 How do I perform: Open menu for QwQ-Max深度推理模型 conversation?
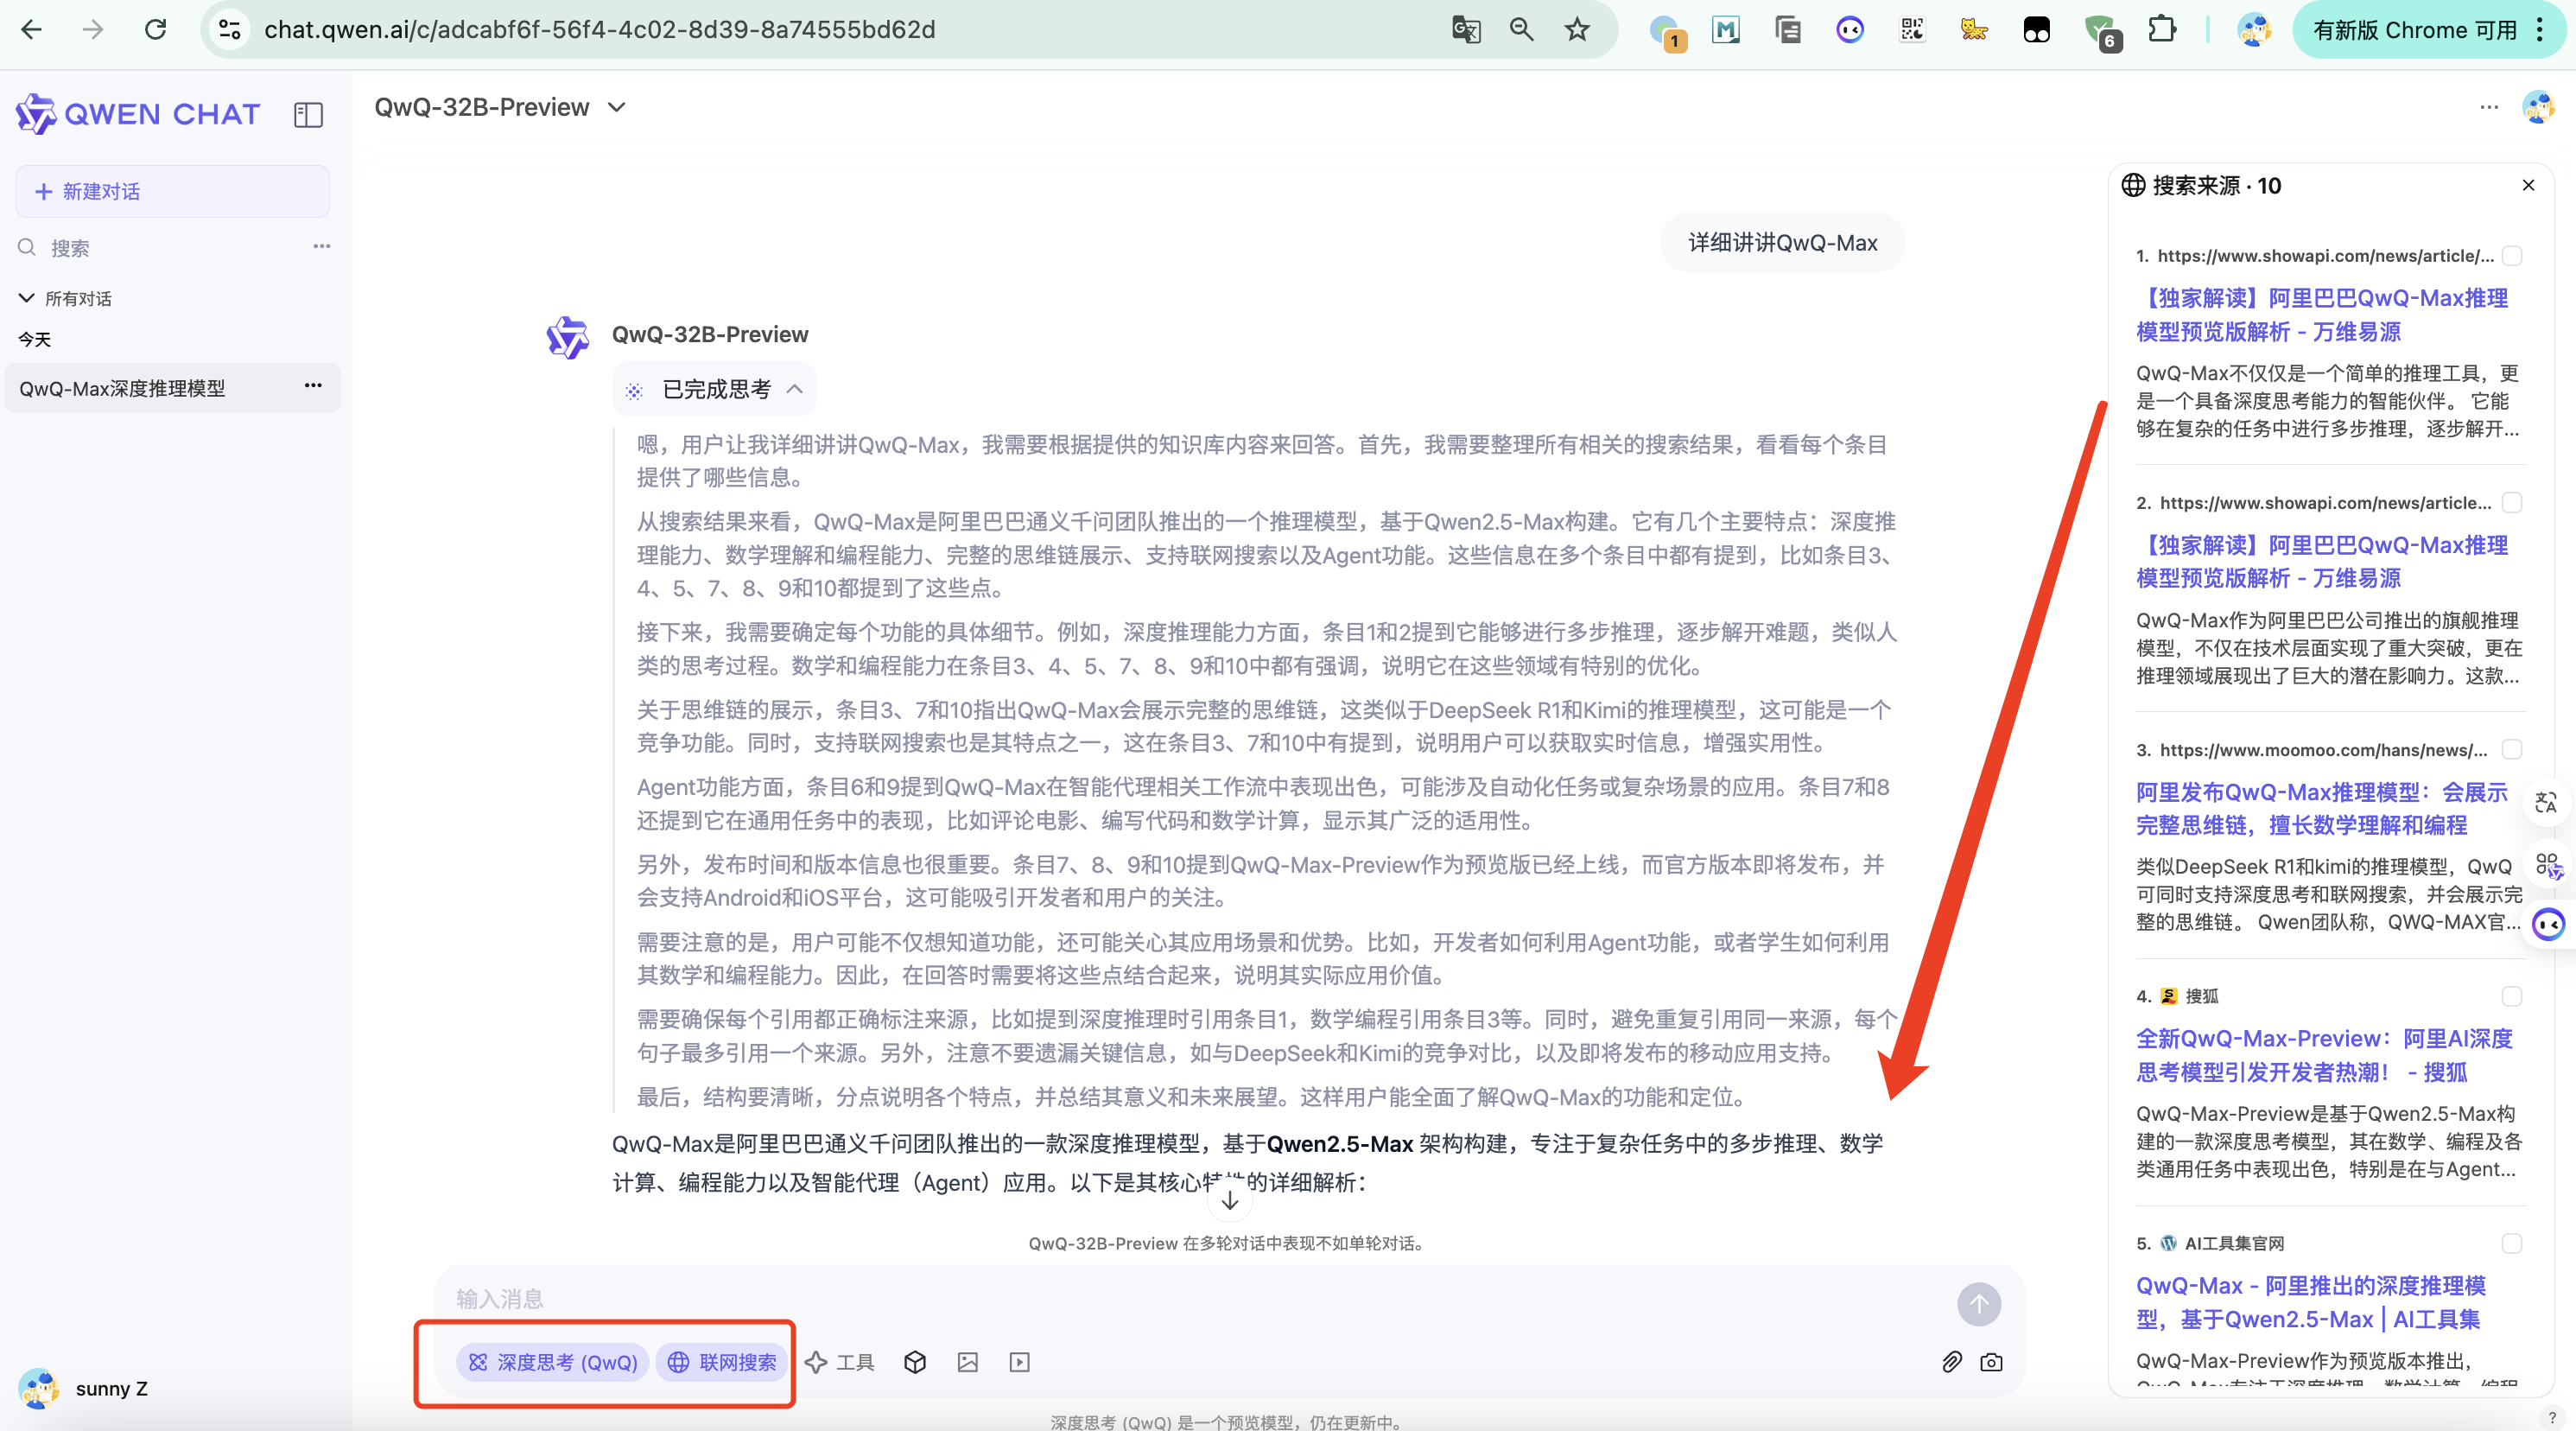[x=313, y=385]
